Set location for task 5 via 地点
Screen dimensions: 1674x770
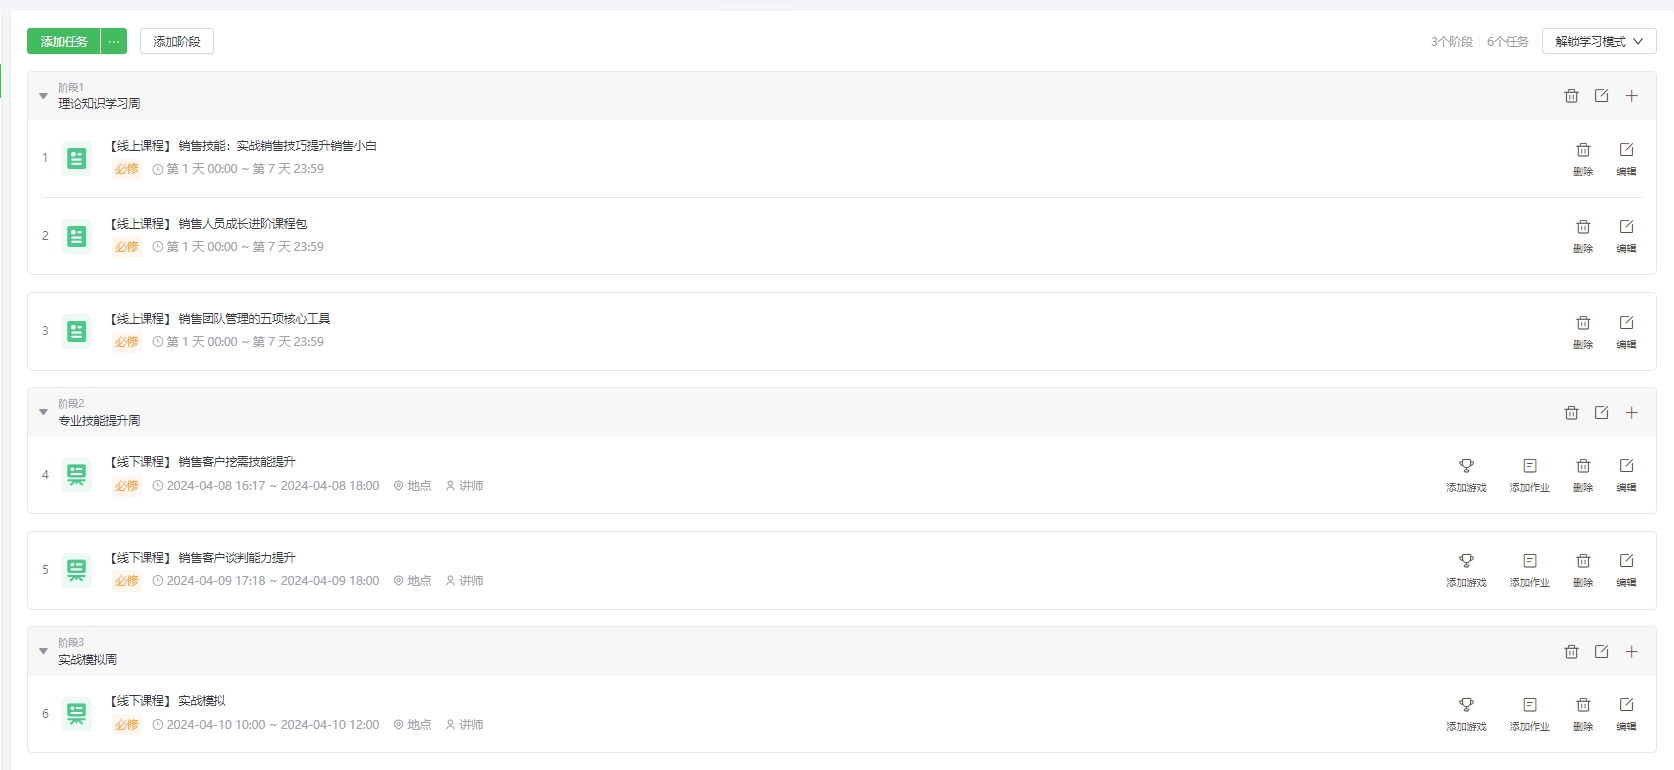(x=412, y=581)
